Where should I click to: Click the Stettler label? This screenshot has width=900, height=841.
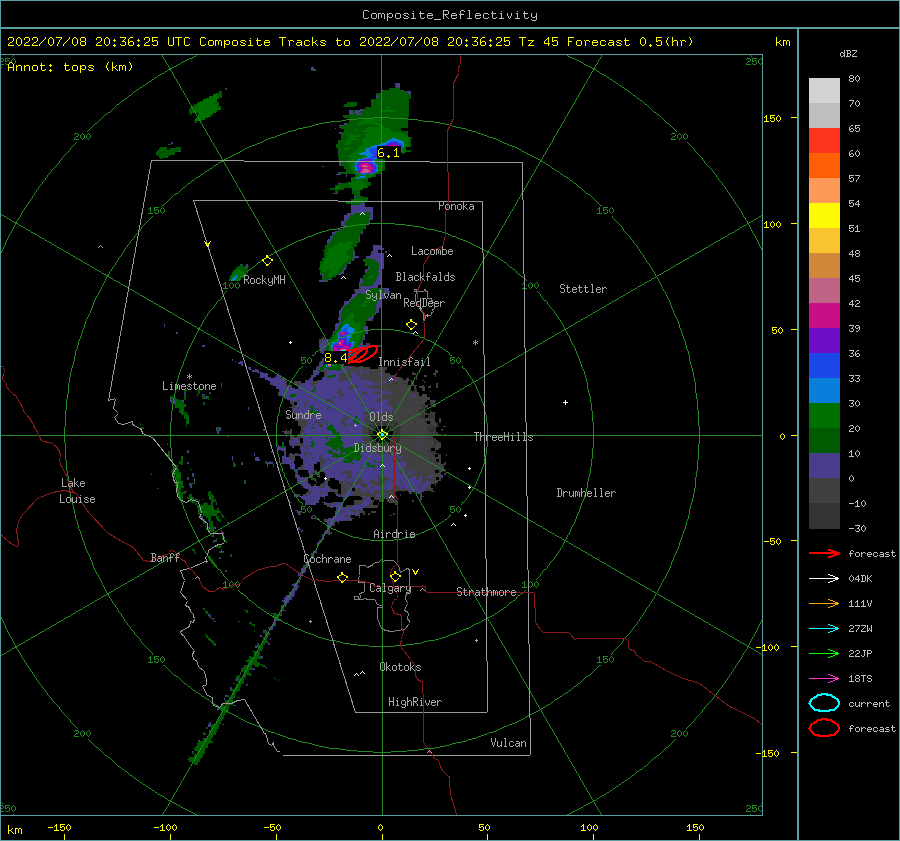click(583, 289)
